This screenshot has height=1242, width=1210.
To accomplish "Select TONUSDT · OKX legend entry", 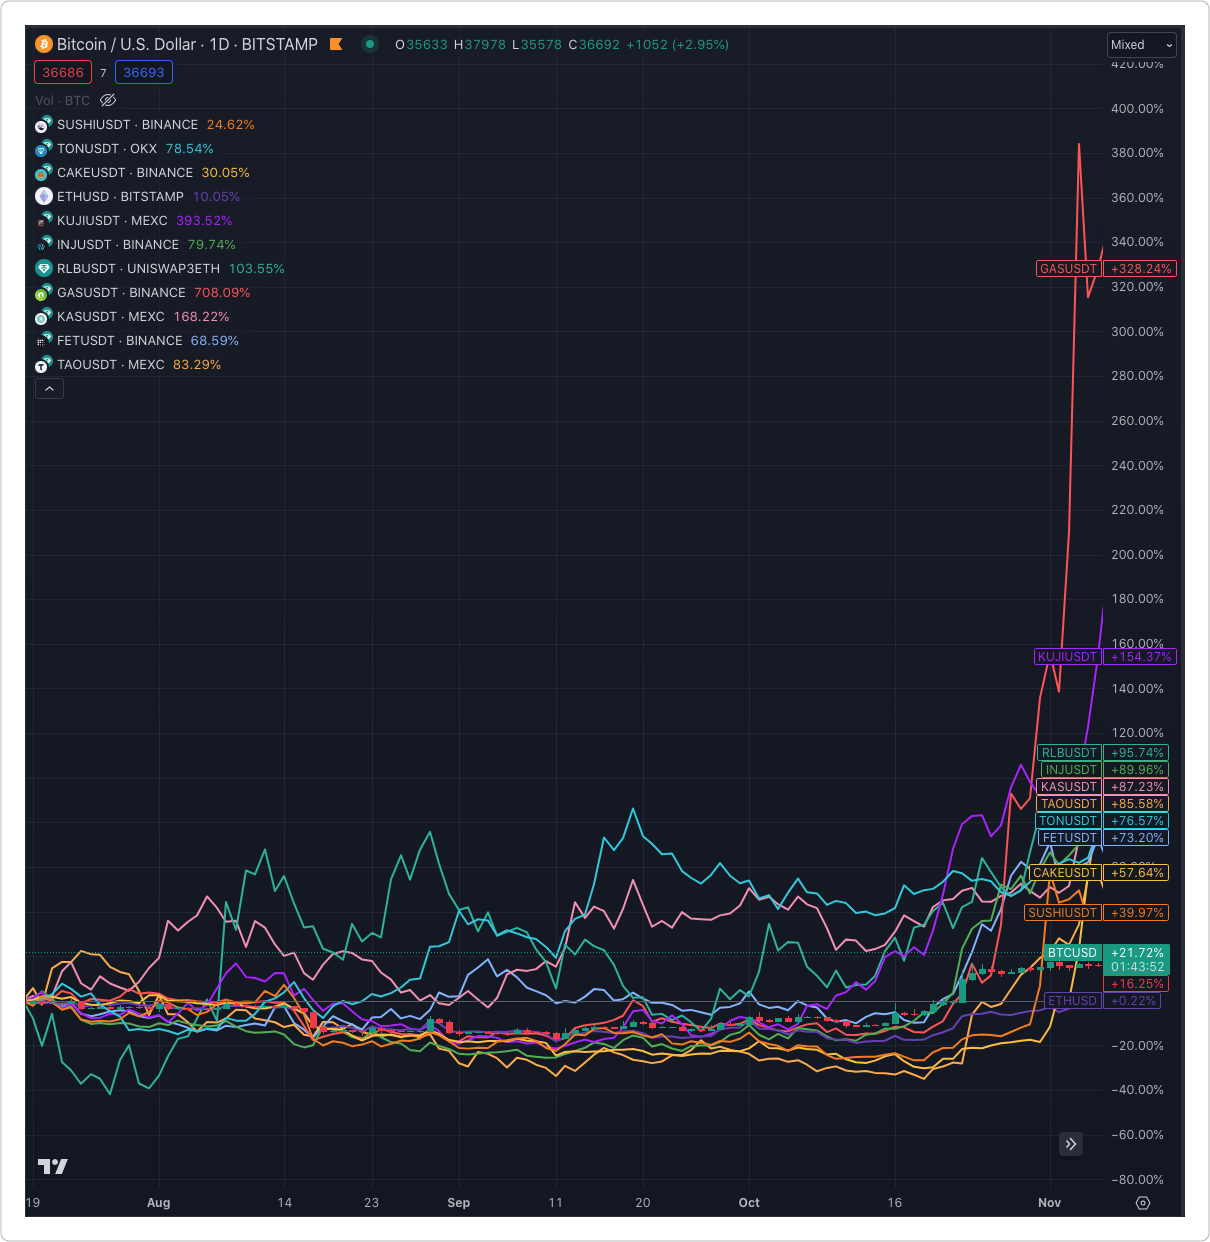I will [x=107, y=149].
